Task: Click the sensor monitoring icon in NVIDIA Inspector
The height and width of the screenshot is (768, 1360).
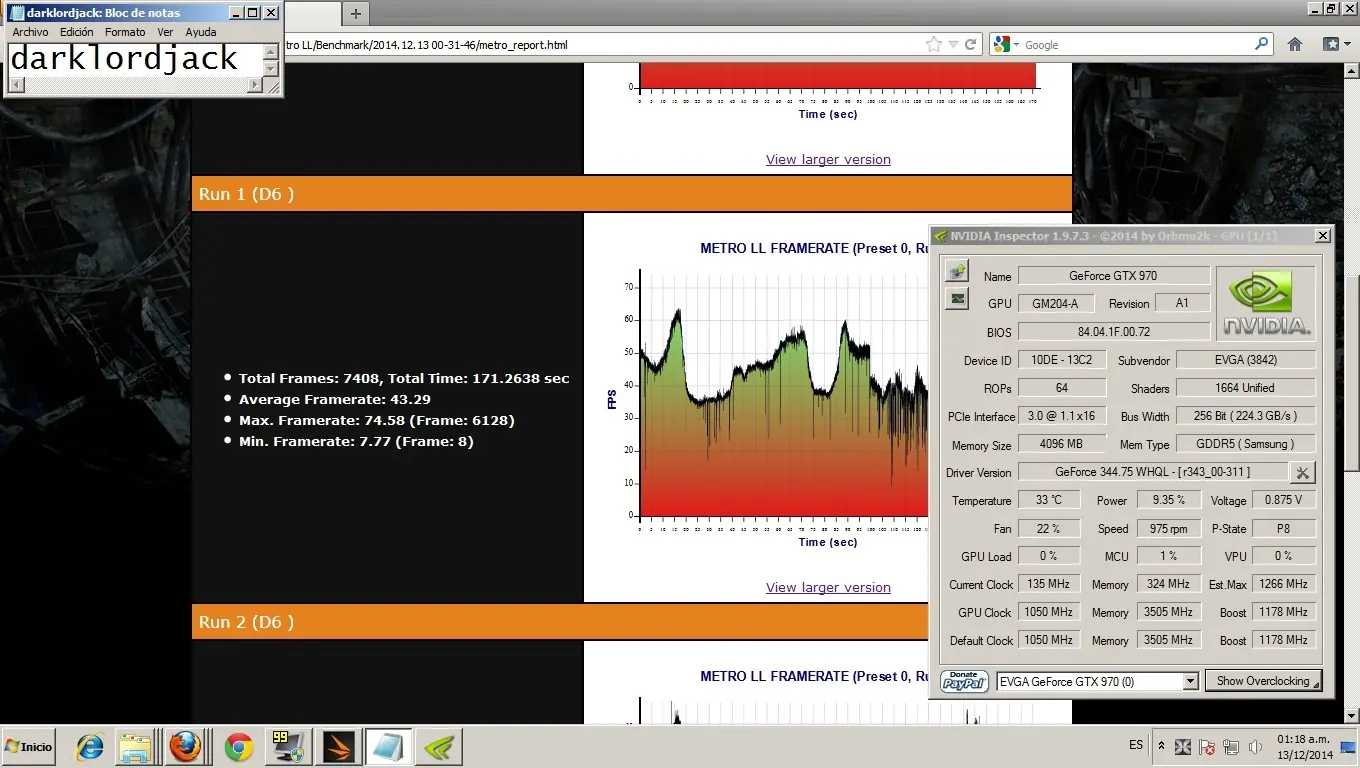Action: (x=958, y=271)
